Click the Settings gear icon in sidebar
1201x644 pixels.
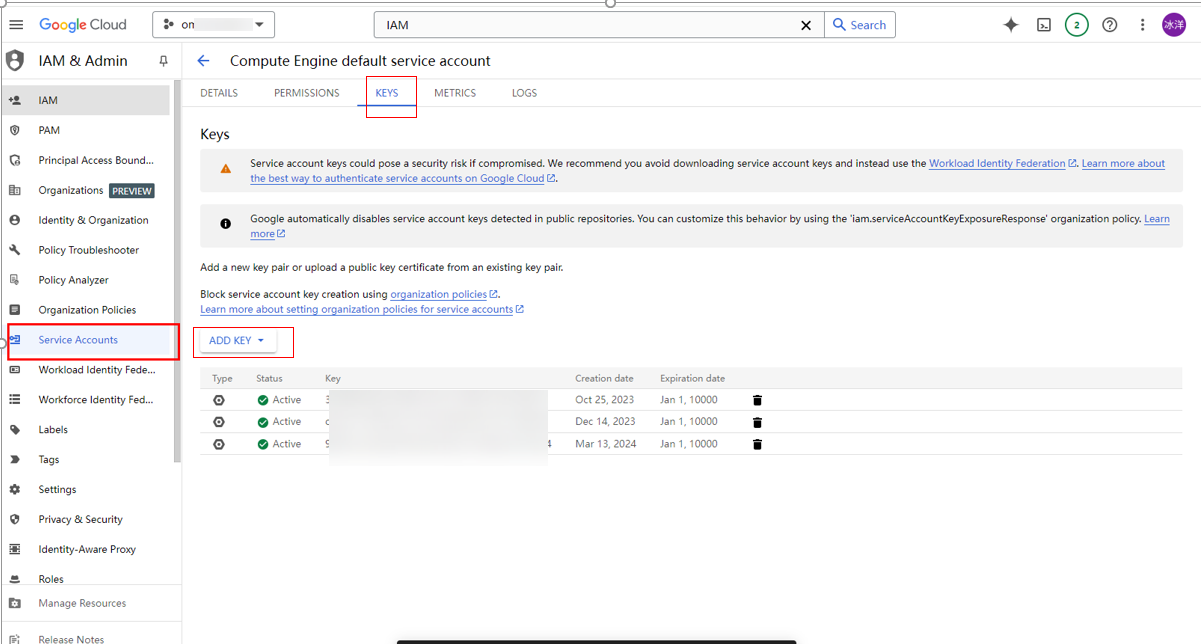[x=15, y=490]
